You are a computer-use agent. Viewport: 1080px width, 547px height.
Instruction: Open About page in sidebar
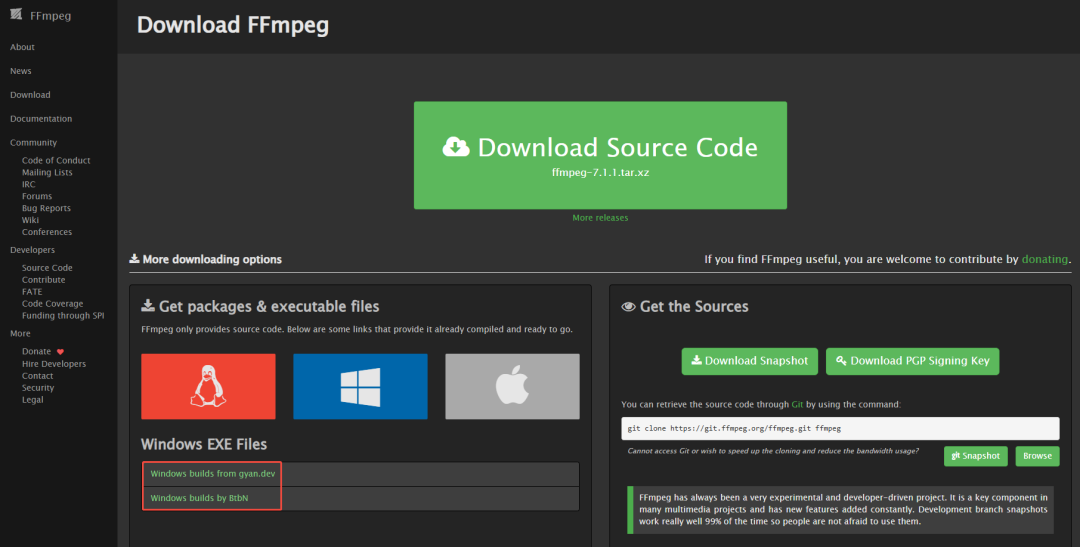point(22,47)
